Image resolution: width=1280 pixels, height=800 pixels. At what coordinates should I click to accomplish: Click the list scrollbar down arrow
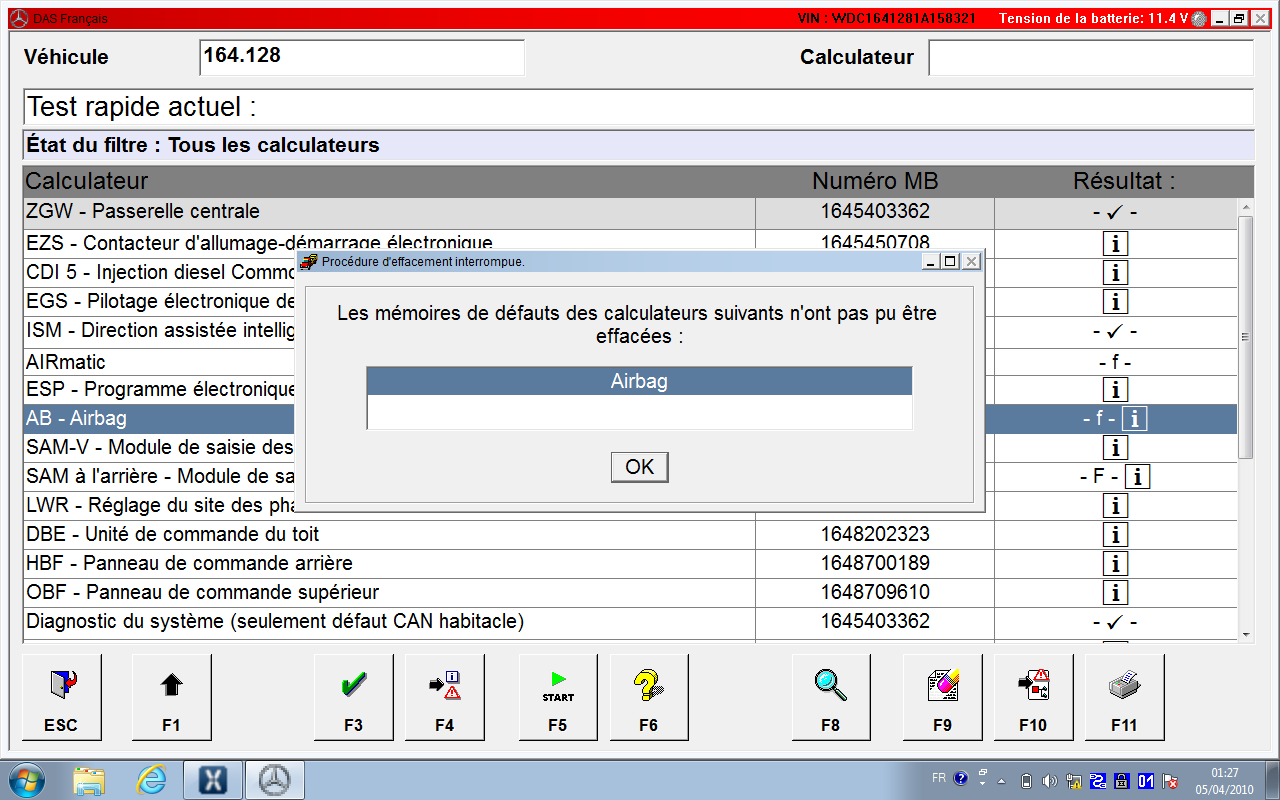point(1245,633)
